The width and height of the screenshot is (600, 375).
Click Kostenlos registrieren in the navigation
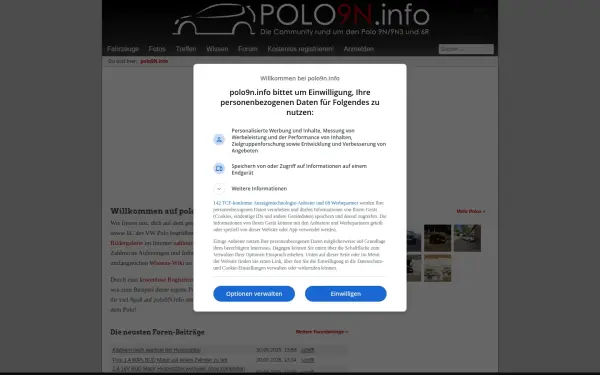click(300, 49)
